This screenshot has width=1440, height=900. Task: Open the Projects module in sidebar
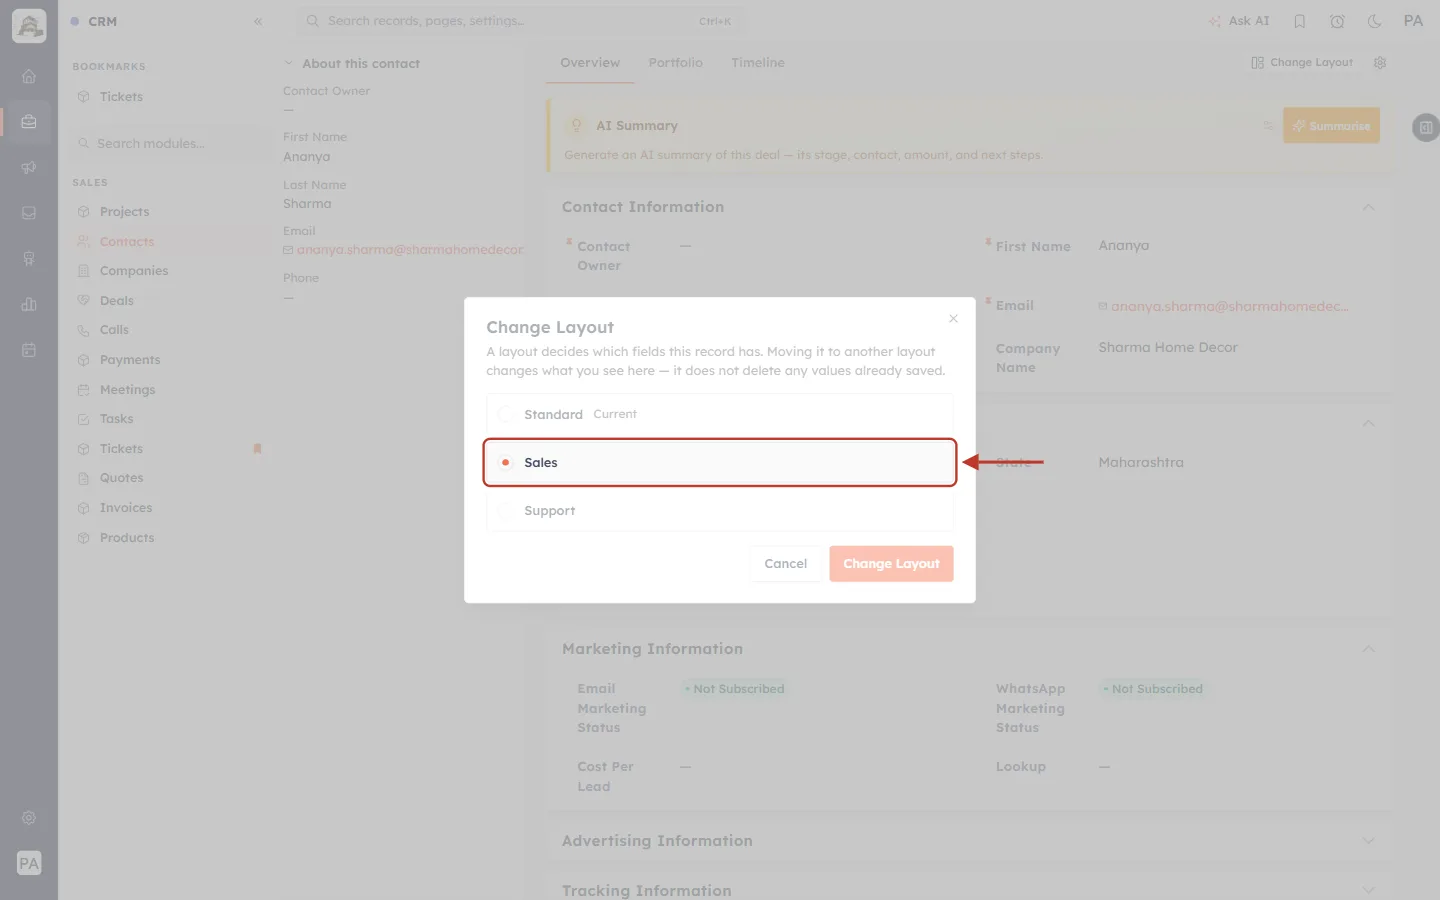coord(124,212)
